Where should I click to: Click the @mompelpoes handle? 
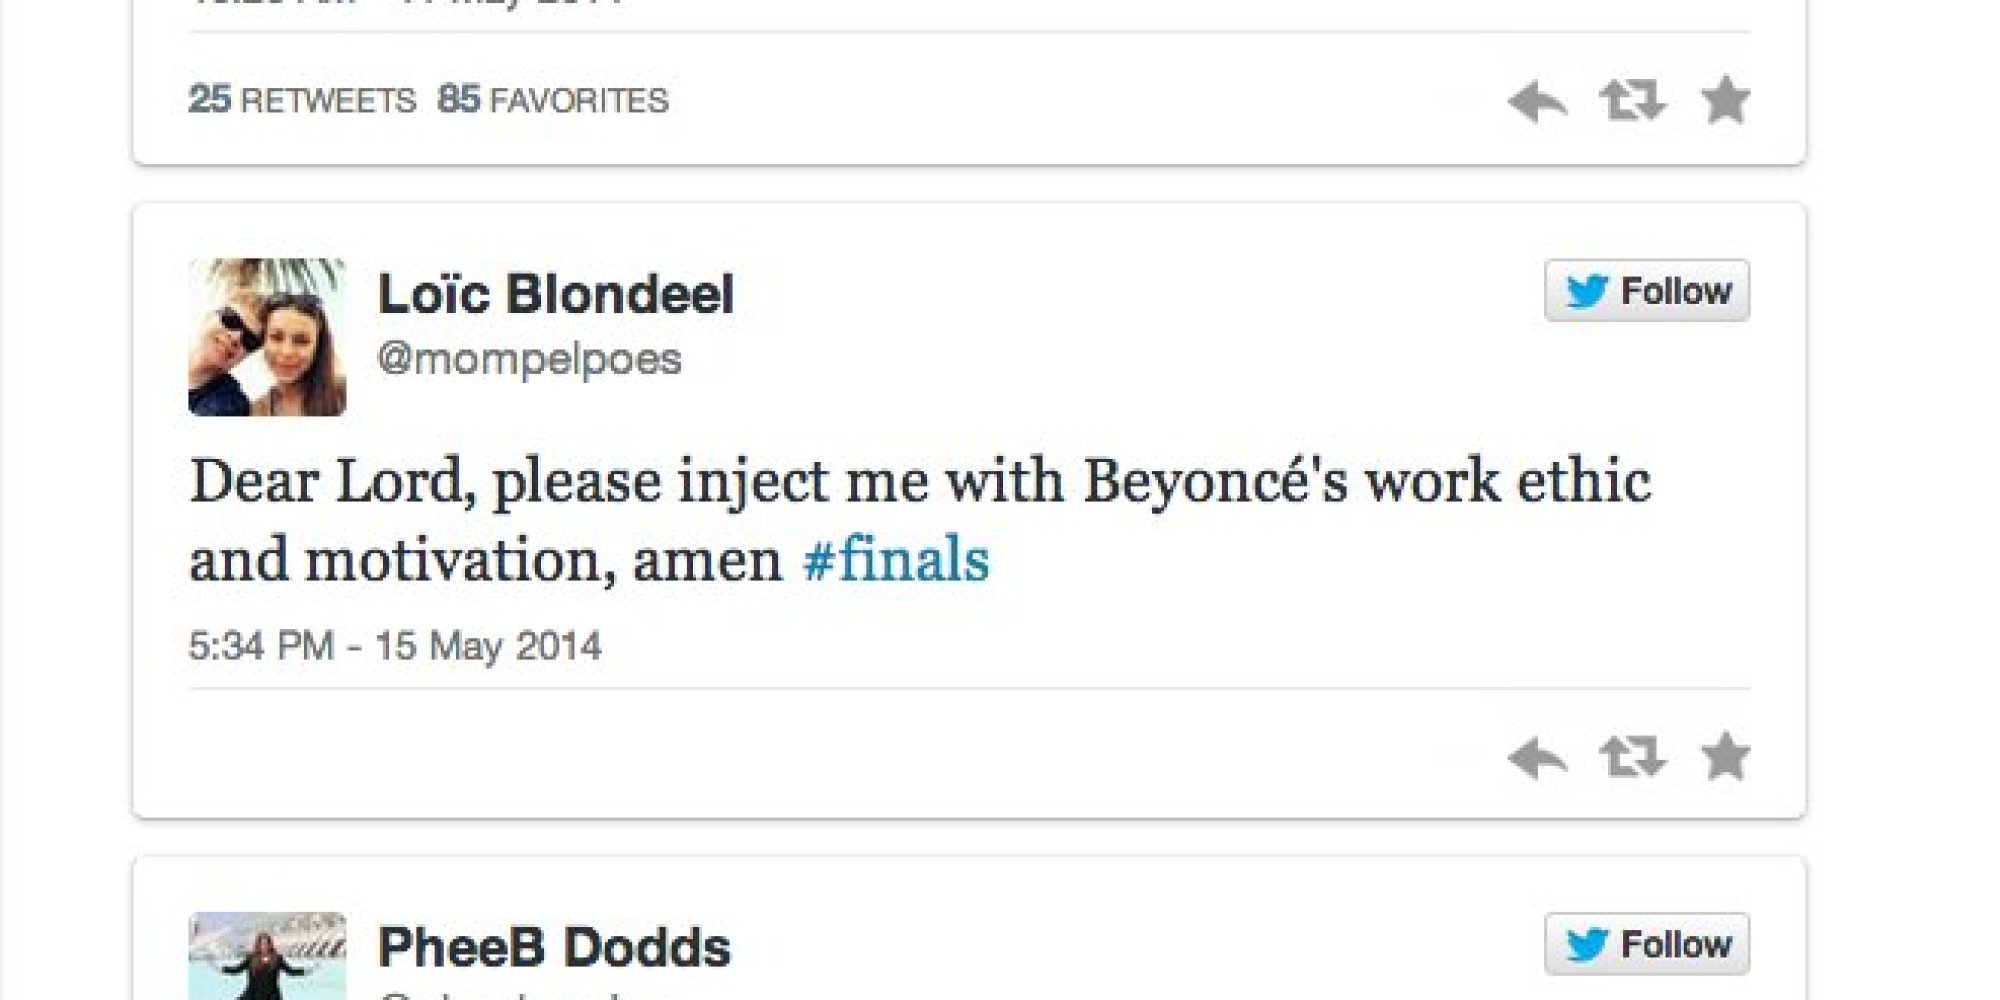(529, 359)
